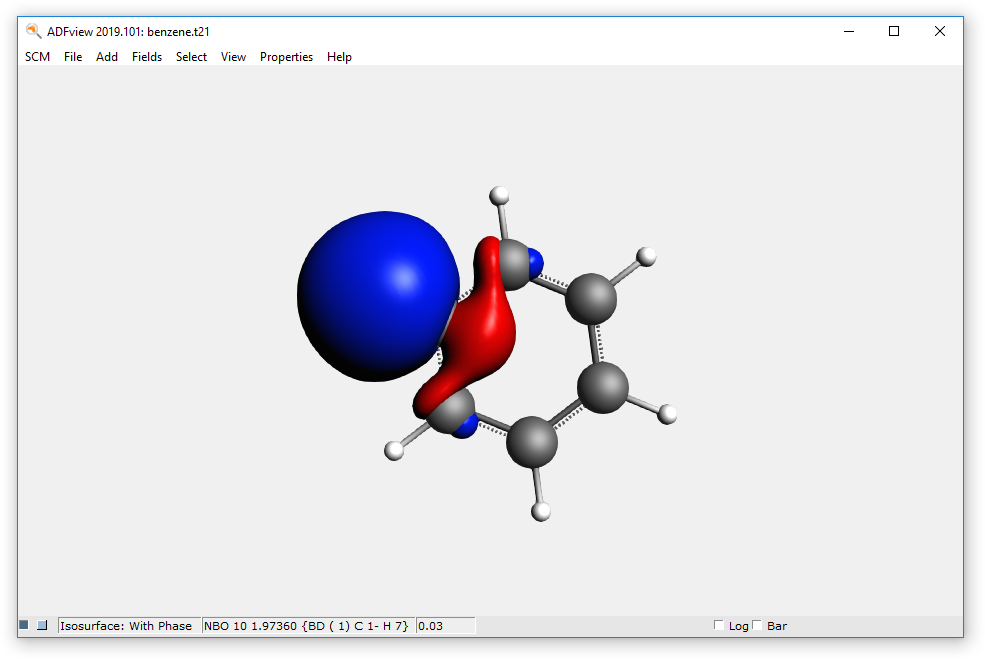This screenshot has width=985, height=660.
Task: Open the Fields menu
Action: [x=147, y=57]
